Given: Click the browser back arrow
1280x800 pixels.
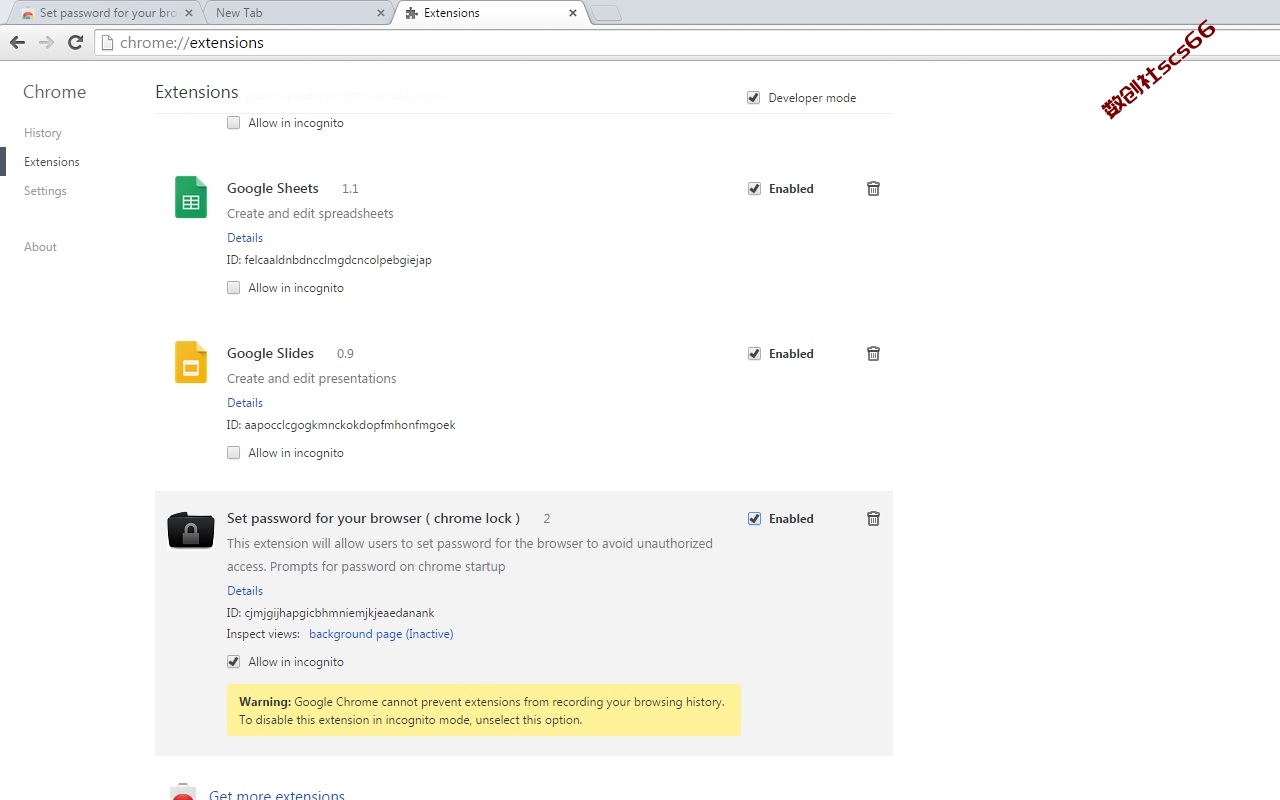Looking at the screenshot, I should pyautogui.click(x=17, y=42).
